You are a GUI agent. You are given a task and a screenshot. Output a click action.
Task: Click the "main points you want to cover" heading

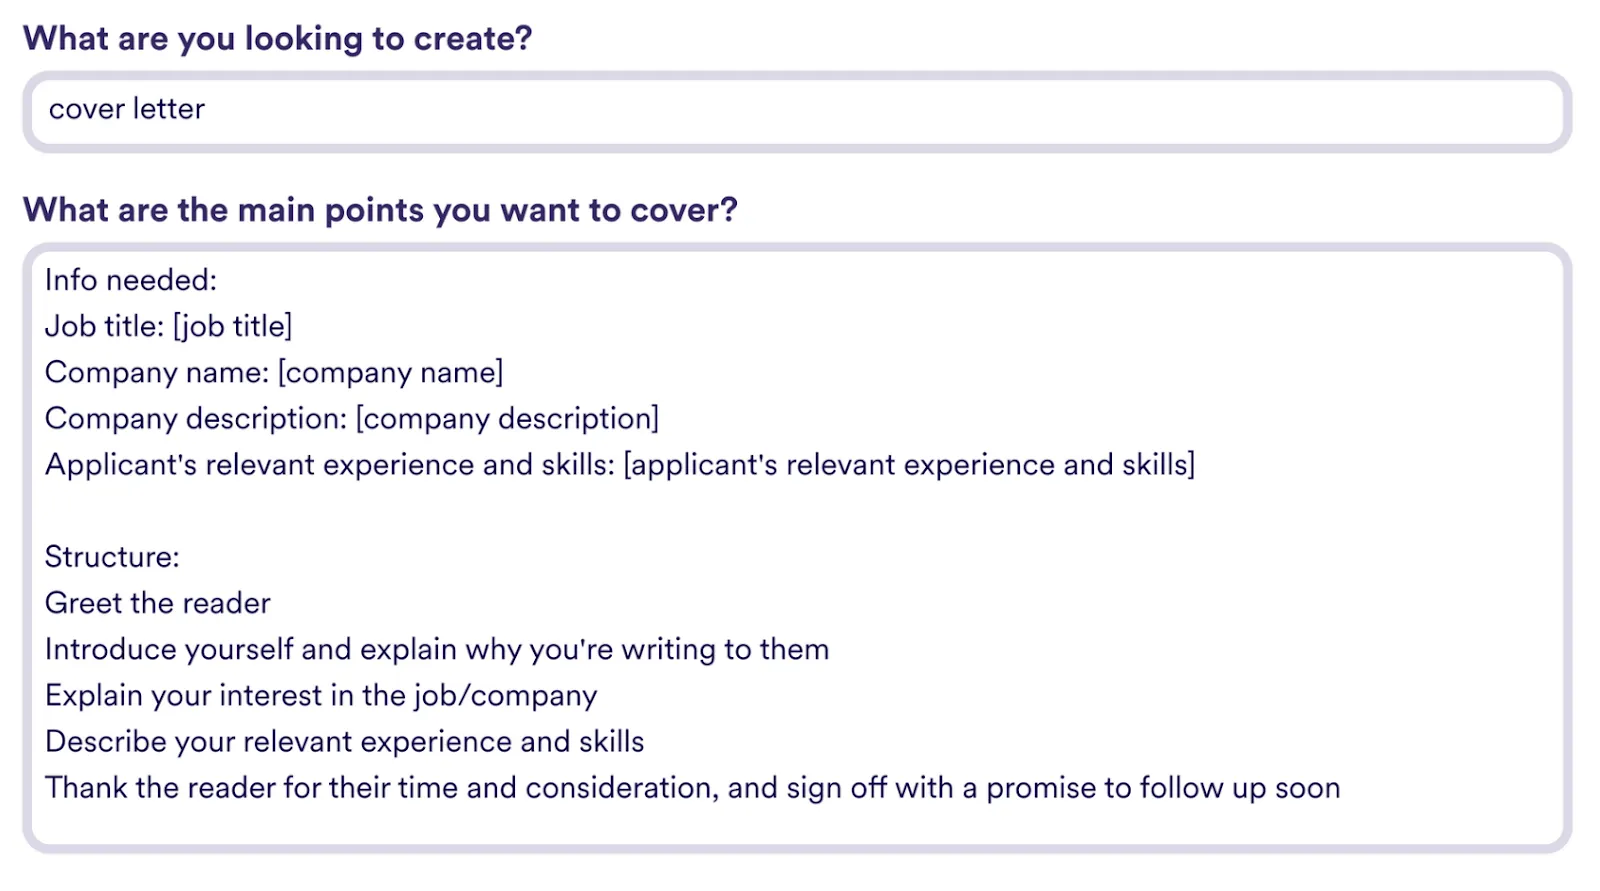click(380, 210)
